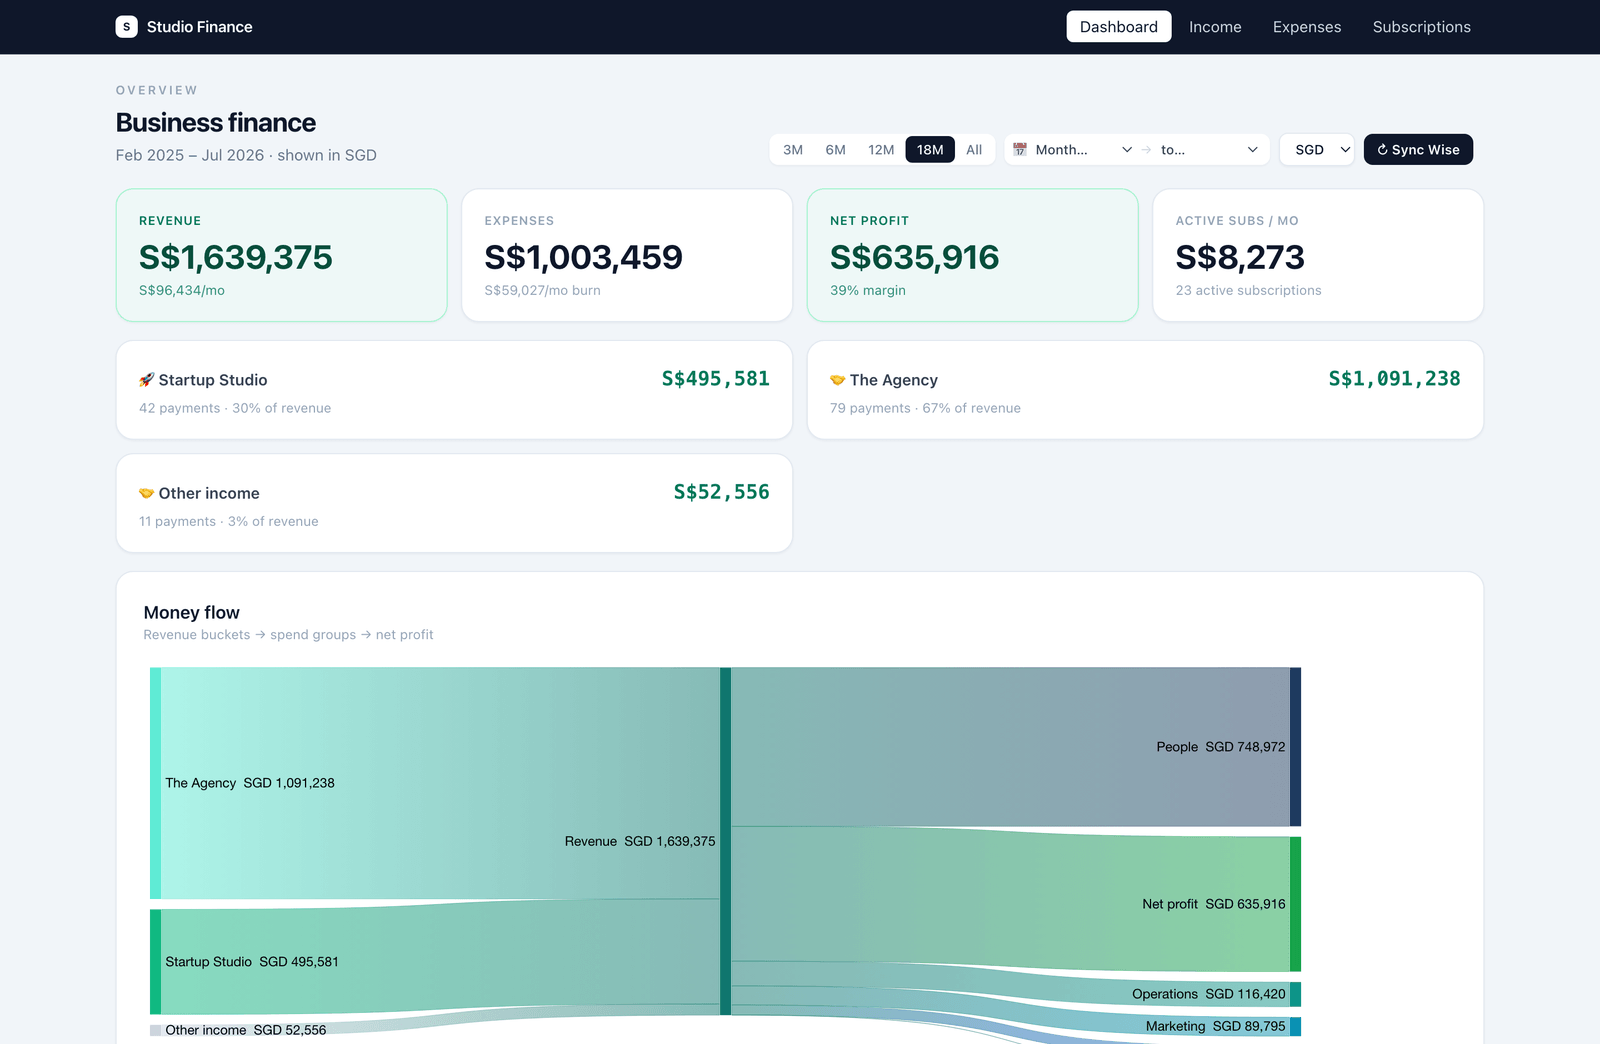Click 'Operations SGD 116,420' Sankey label
This screenshot has width=1600, height=1044.
(1209, 994)
